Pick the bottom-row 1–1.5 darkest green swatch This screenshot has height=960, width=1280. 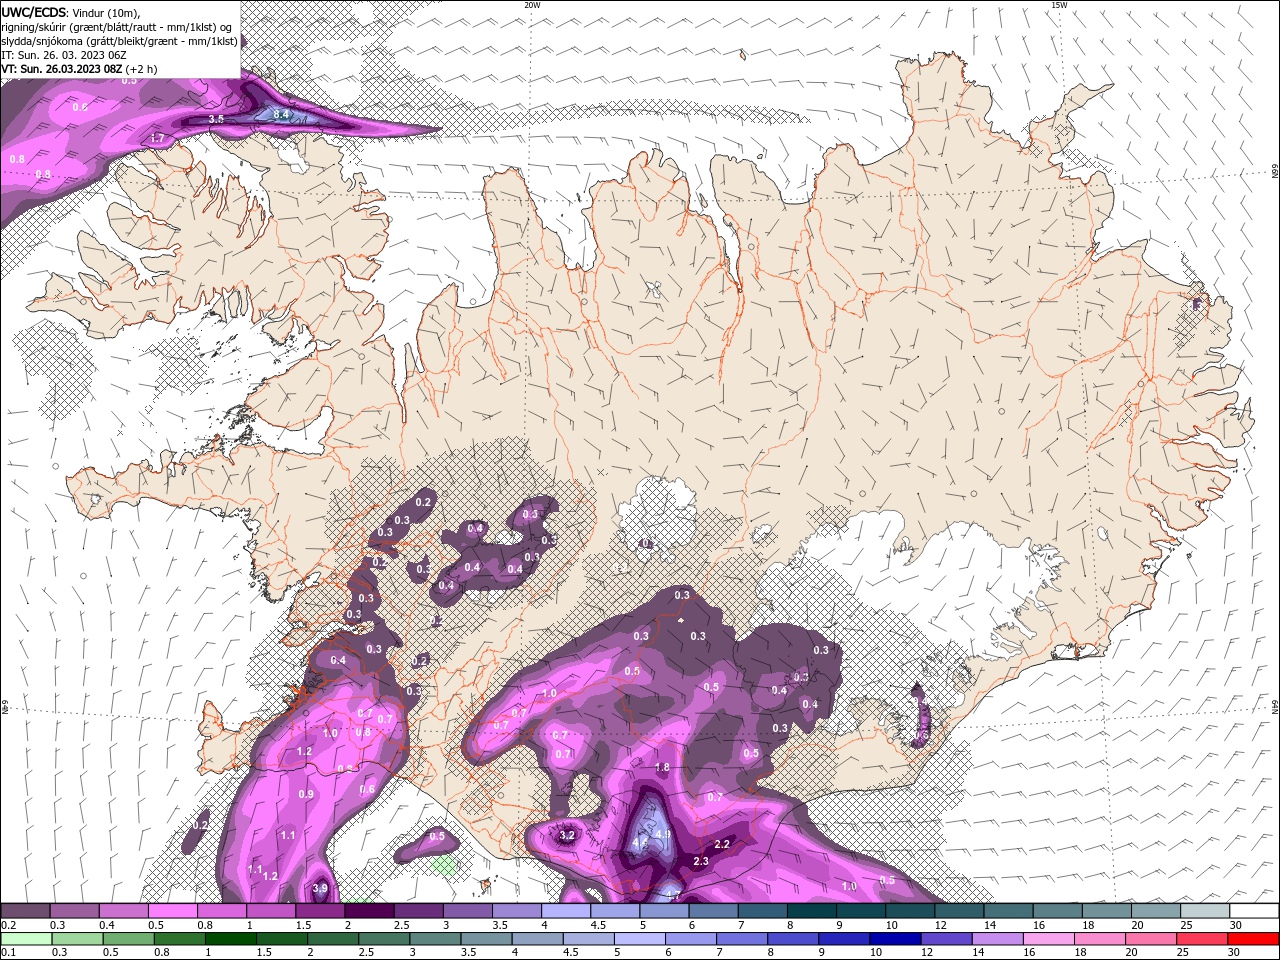(231, 939)
